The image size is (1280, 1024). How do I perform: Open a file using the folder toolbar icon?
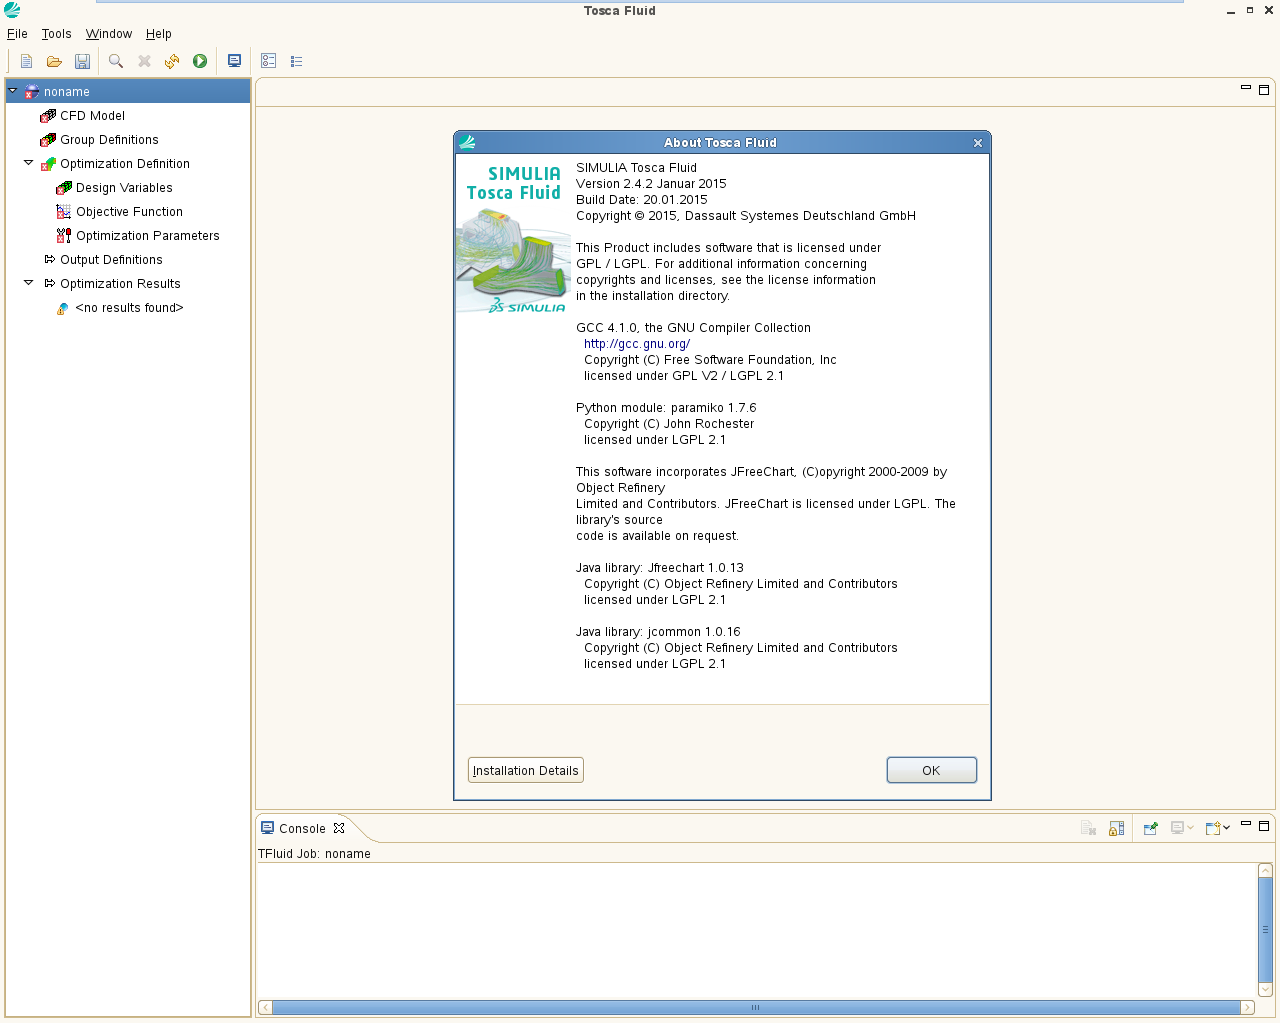[x=54, y=61]
